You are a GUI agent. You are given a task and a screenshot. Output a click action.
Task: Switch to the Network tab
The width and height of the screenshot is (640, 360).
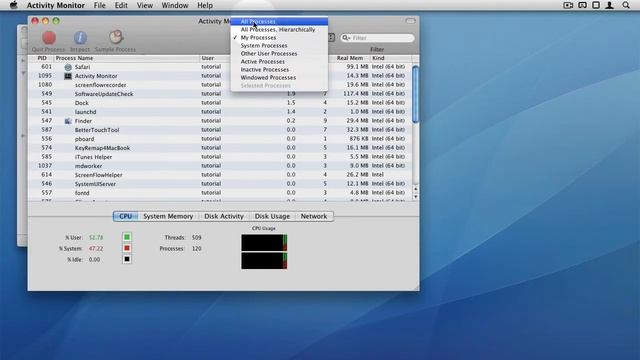314,216
